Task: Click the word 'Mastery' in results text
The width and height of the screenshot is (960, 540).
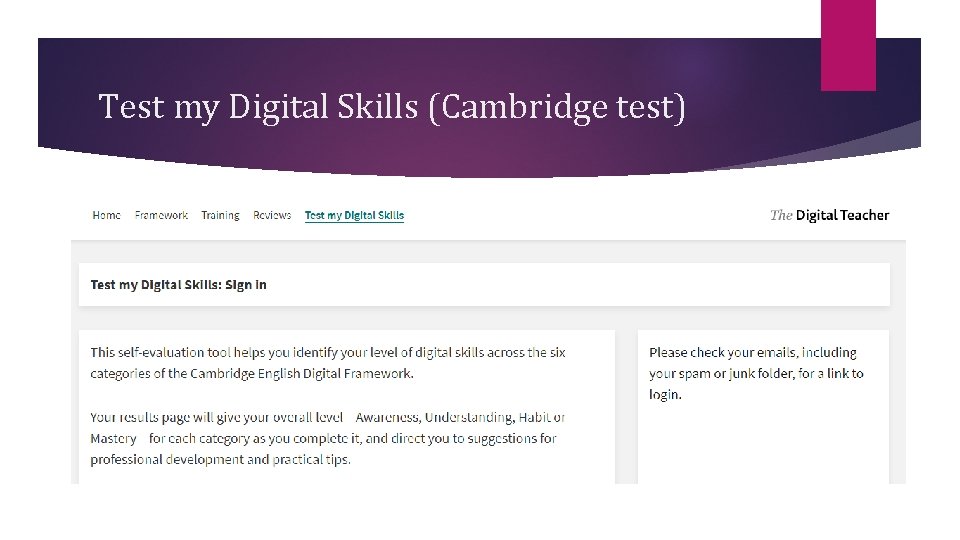Action: (113, 439)
